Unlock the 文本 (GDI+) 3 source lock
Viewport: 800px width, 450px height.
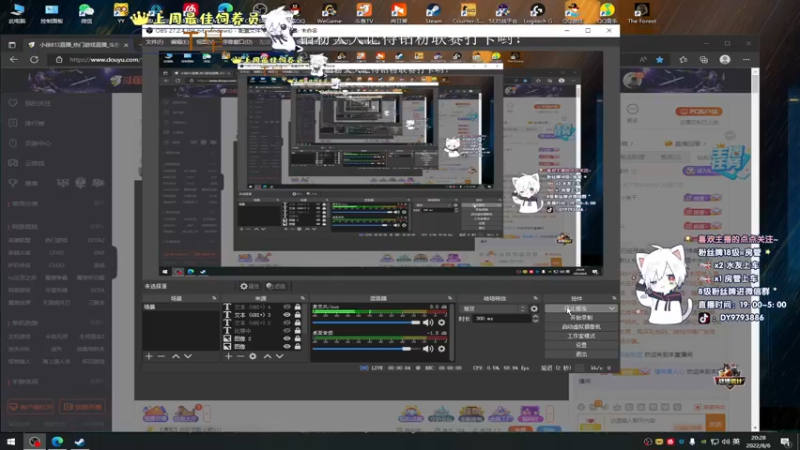[297, 315]
